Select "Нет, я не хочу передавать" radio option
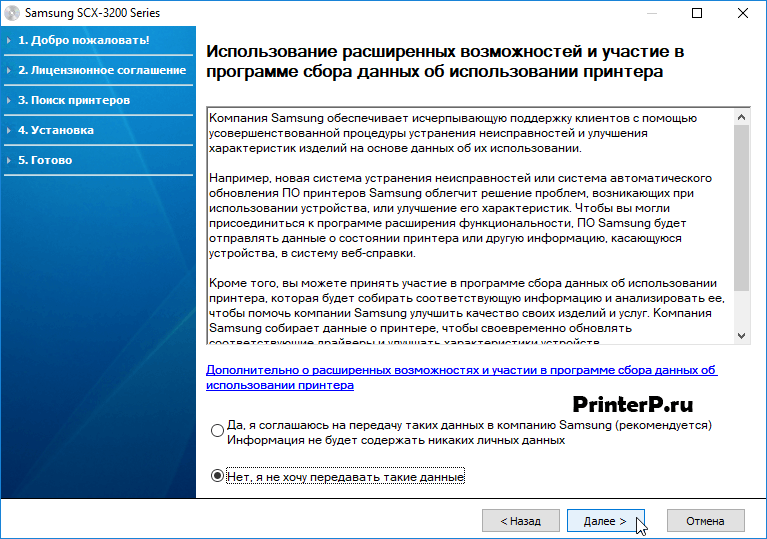Viewport: 767px width, 539px height. click(x=218, y=477)
